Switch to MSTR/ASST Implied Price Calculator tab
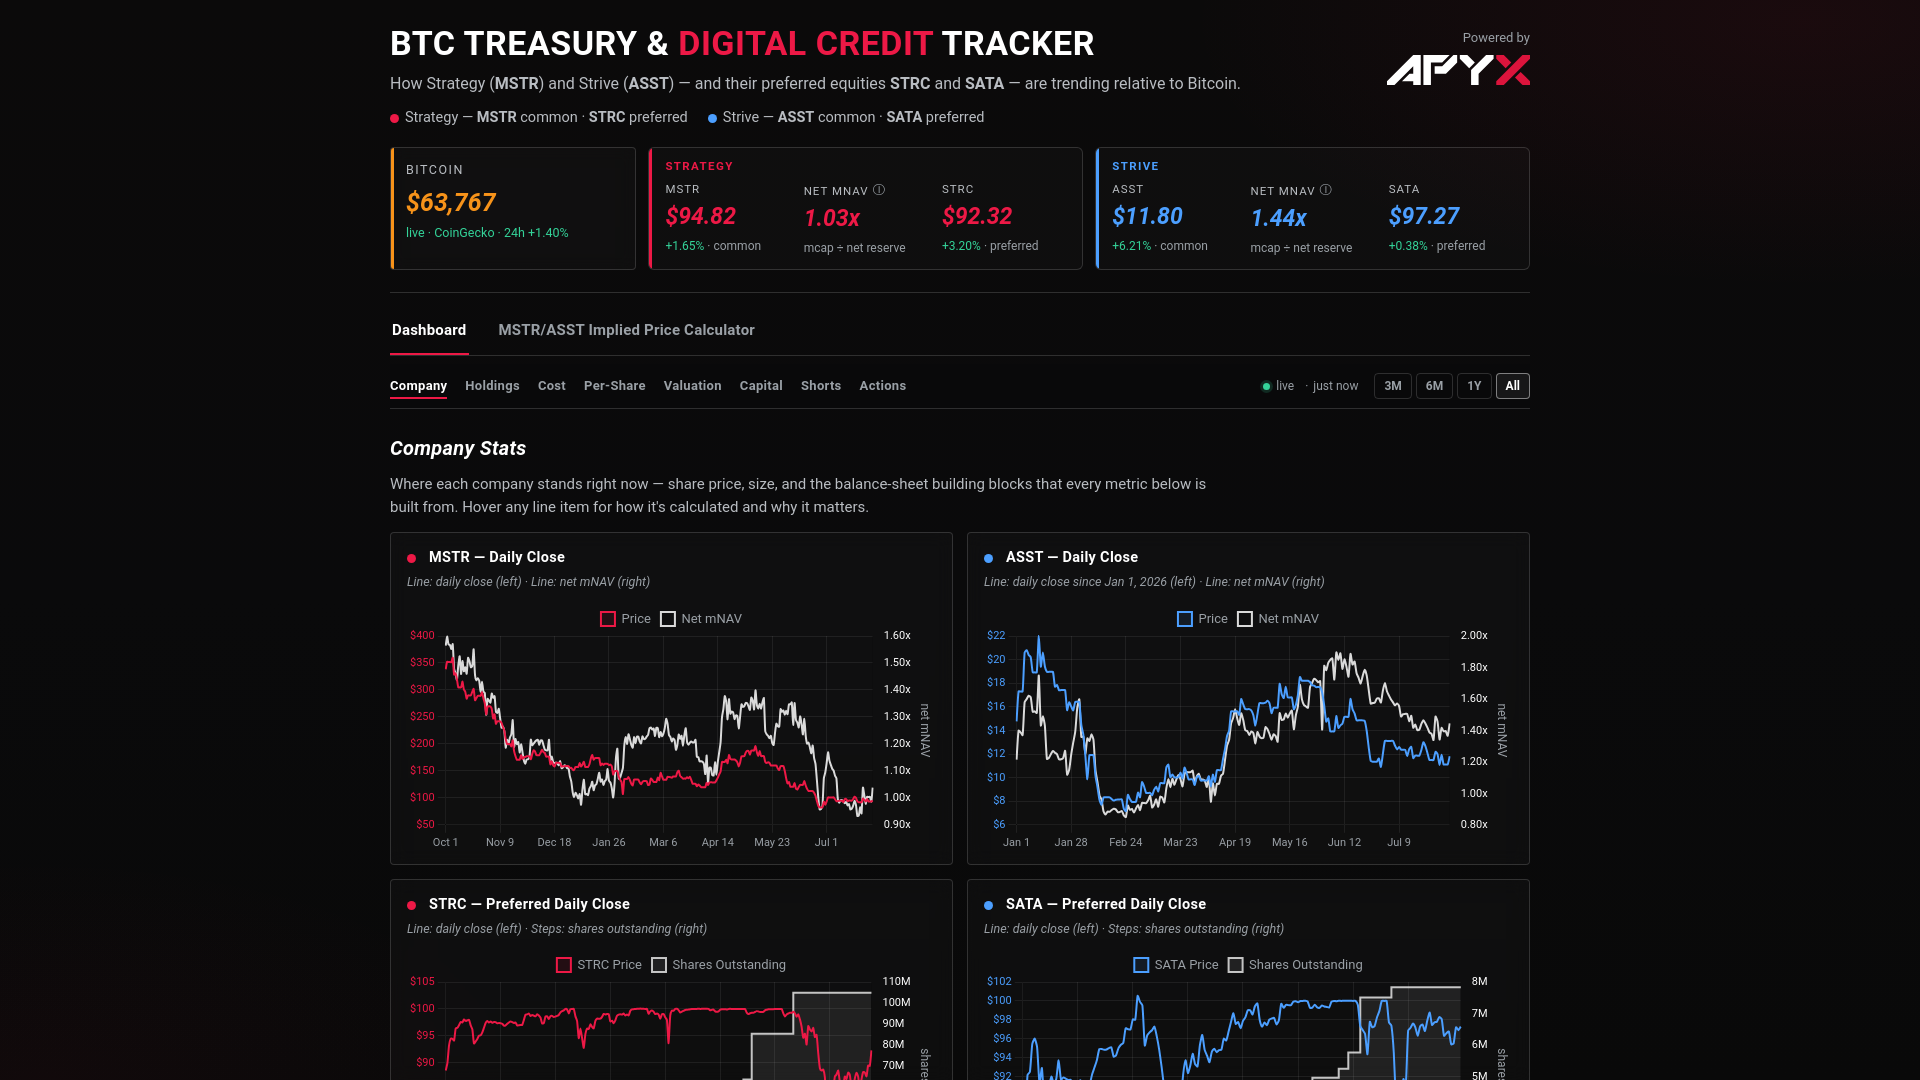 click(x=626, y=330)
